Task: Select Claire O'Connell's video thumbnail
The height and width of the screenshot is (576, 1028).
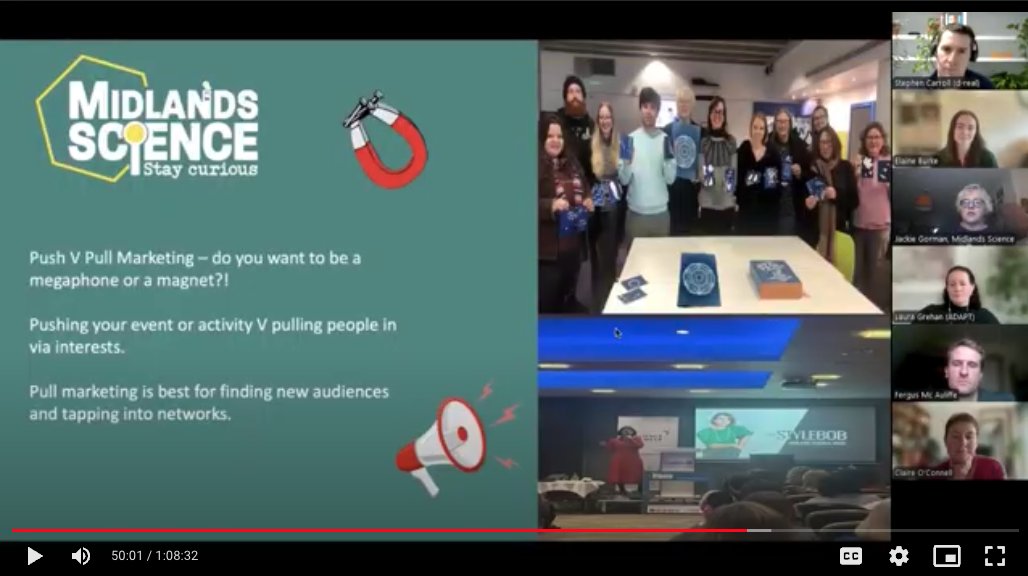Action: tap(960, 440)
